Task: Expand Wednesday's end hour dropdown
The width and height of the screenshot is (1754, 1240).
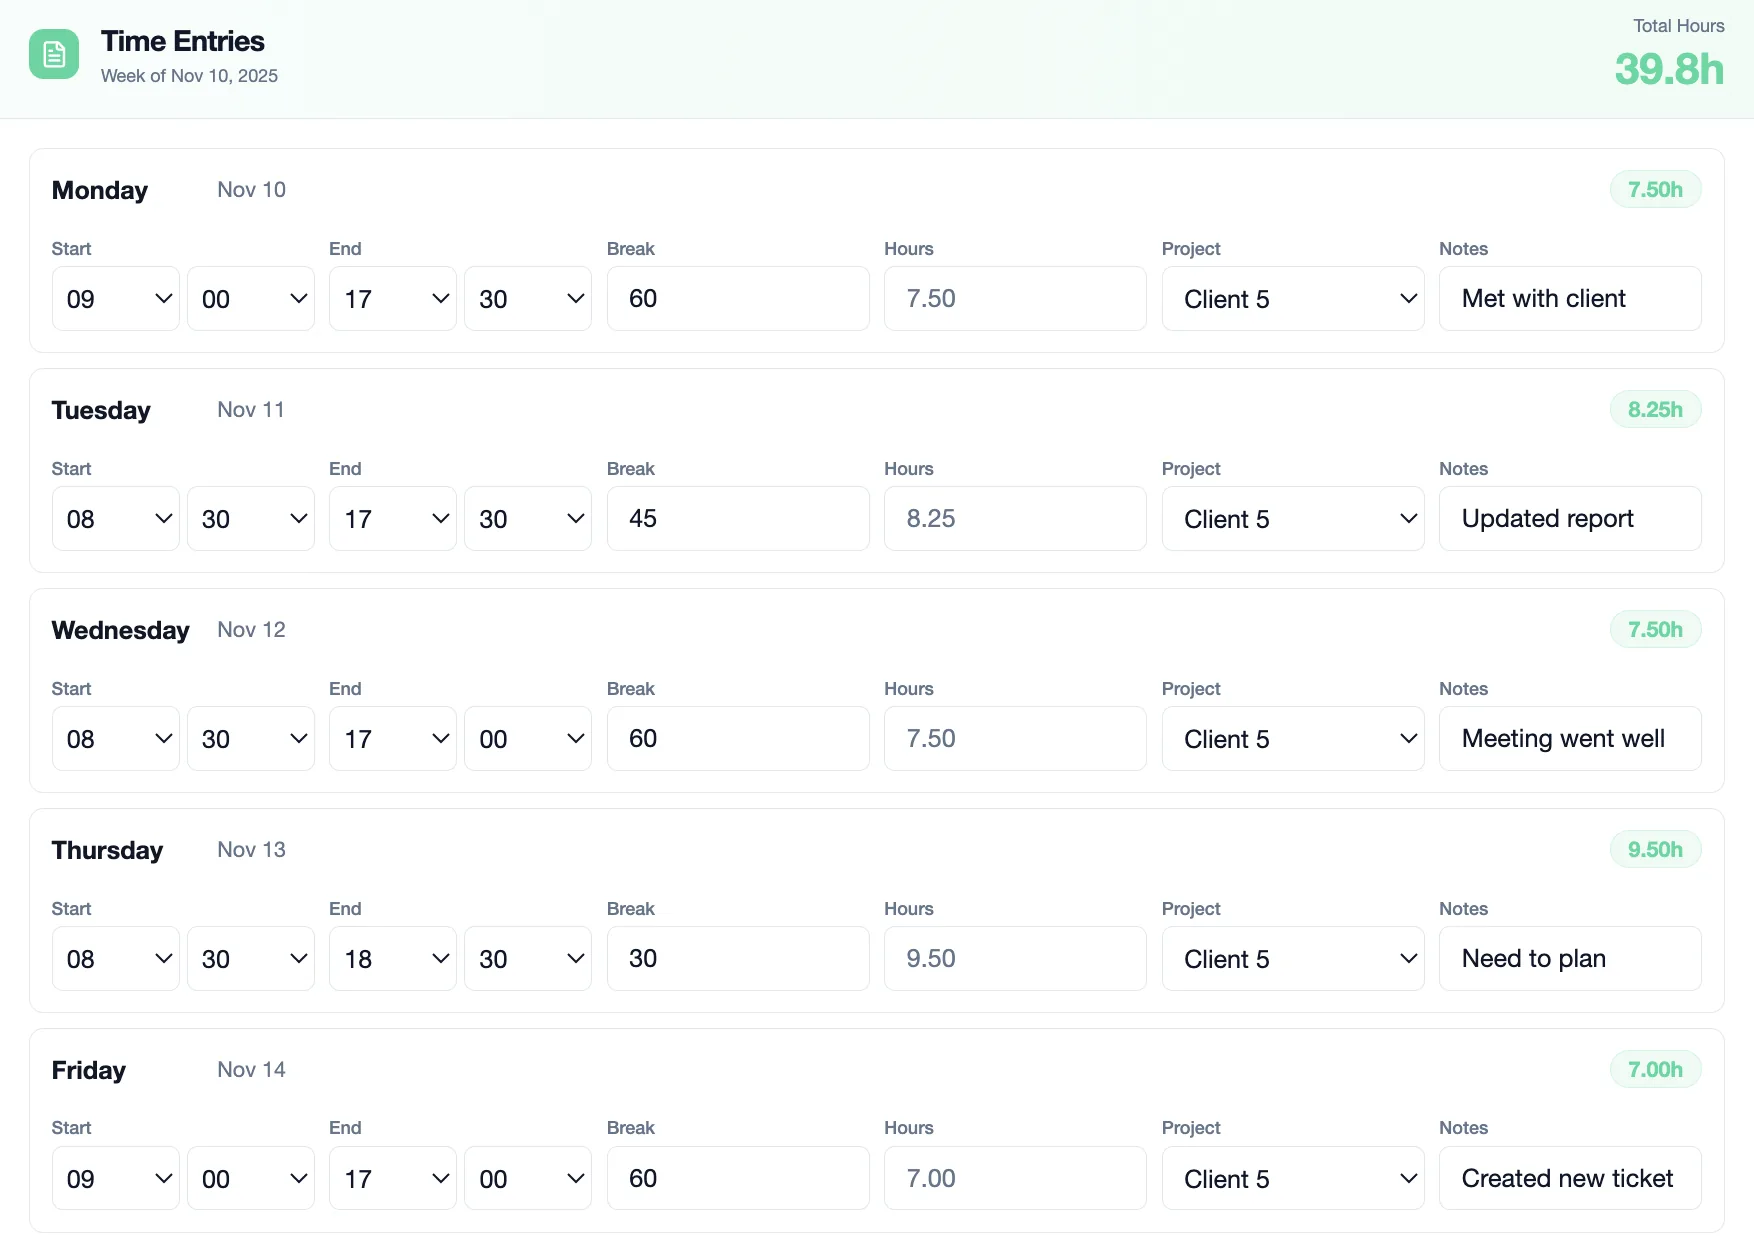Action: click(392, 739)
